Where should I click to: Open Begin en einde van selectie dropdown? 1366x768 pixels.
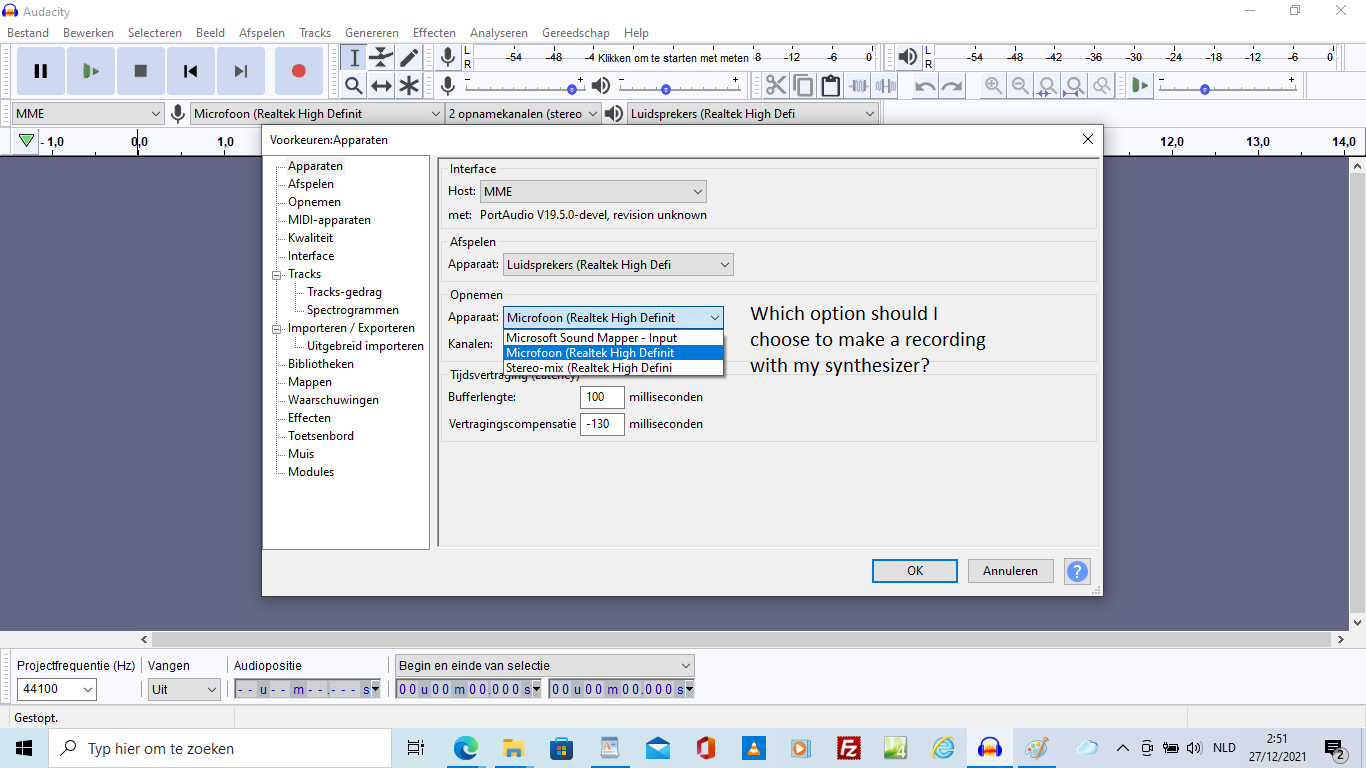pos(544,665)
